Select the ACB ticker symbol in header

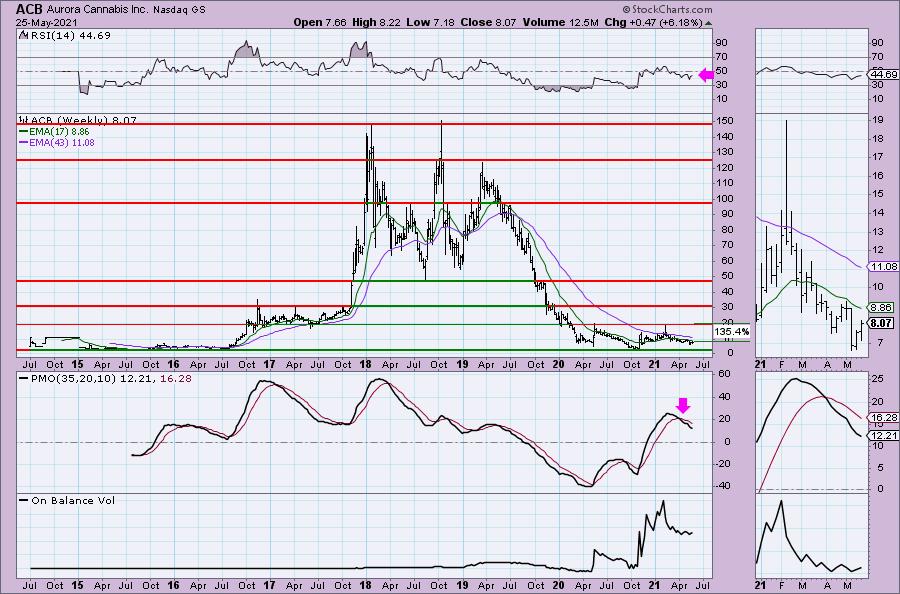click(28, 9)
